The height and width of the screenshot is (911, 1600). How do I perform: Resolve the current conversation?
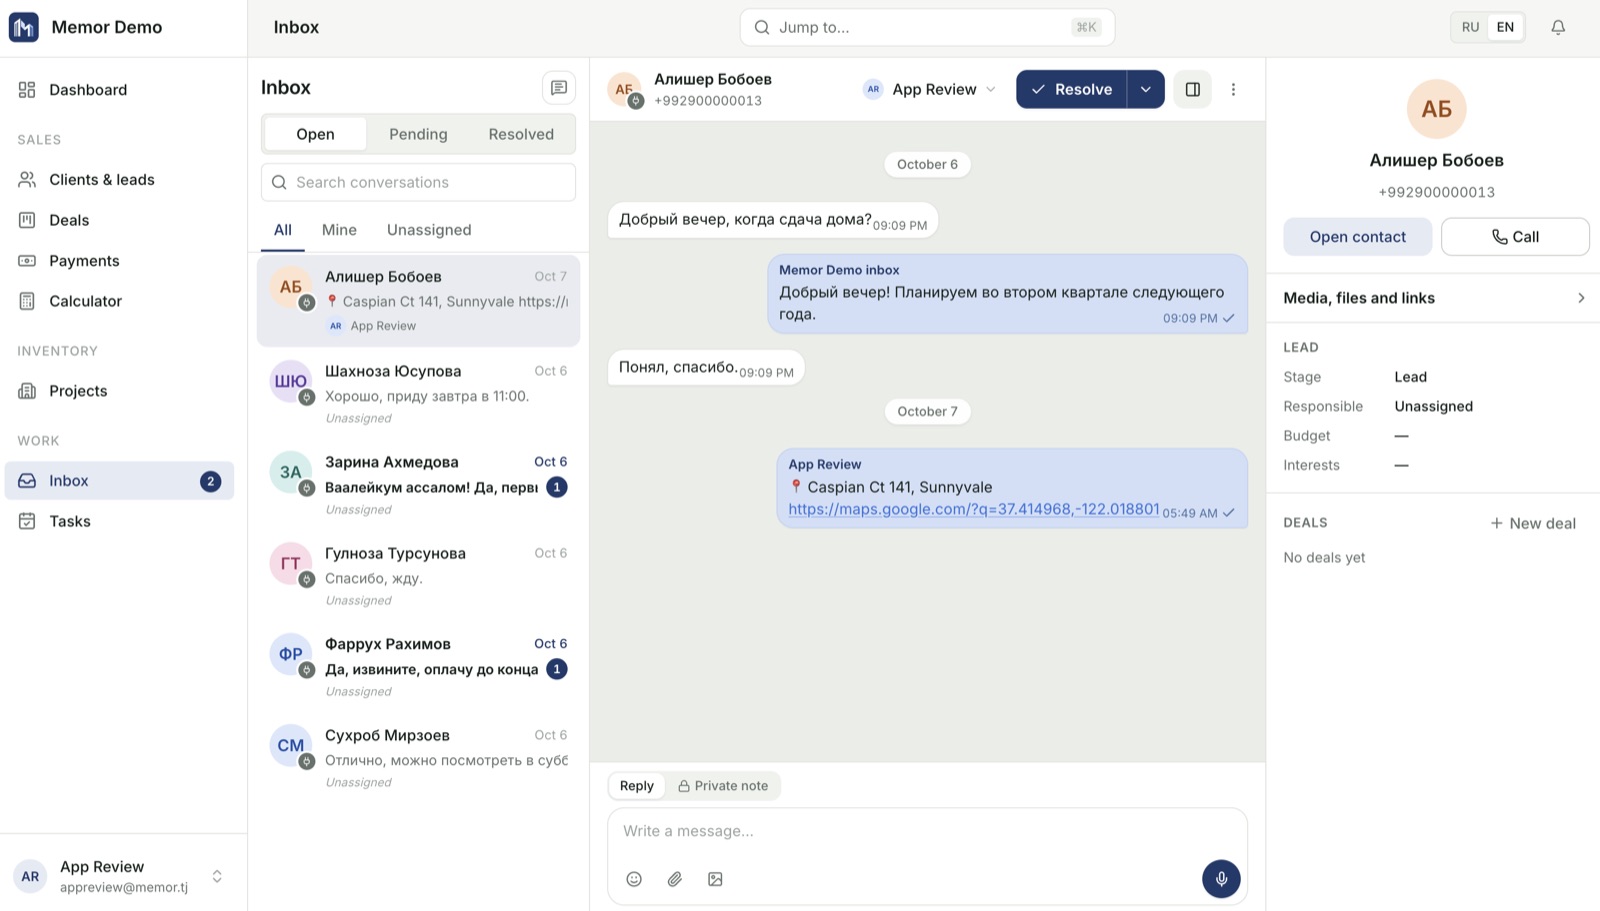(1072, 89)
